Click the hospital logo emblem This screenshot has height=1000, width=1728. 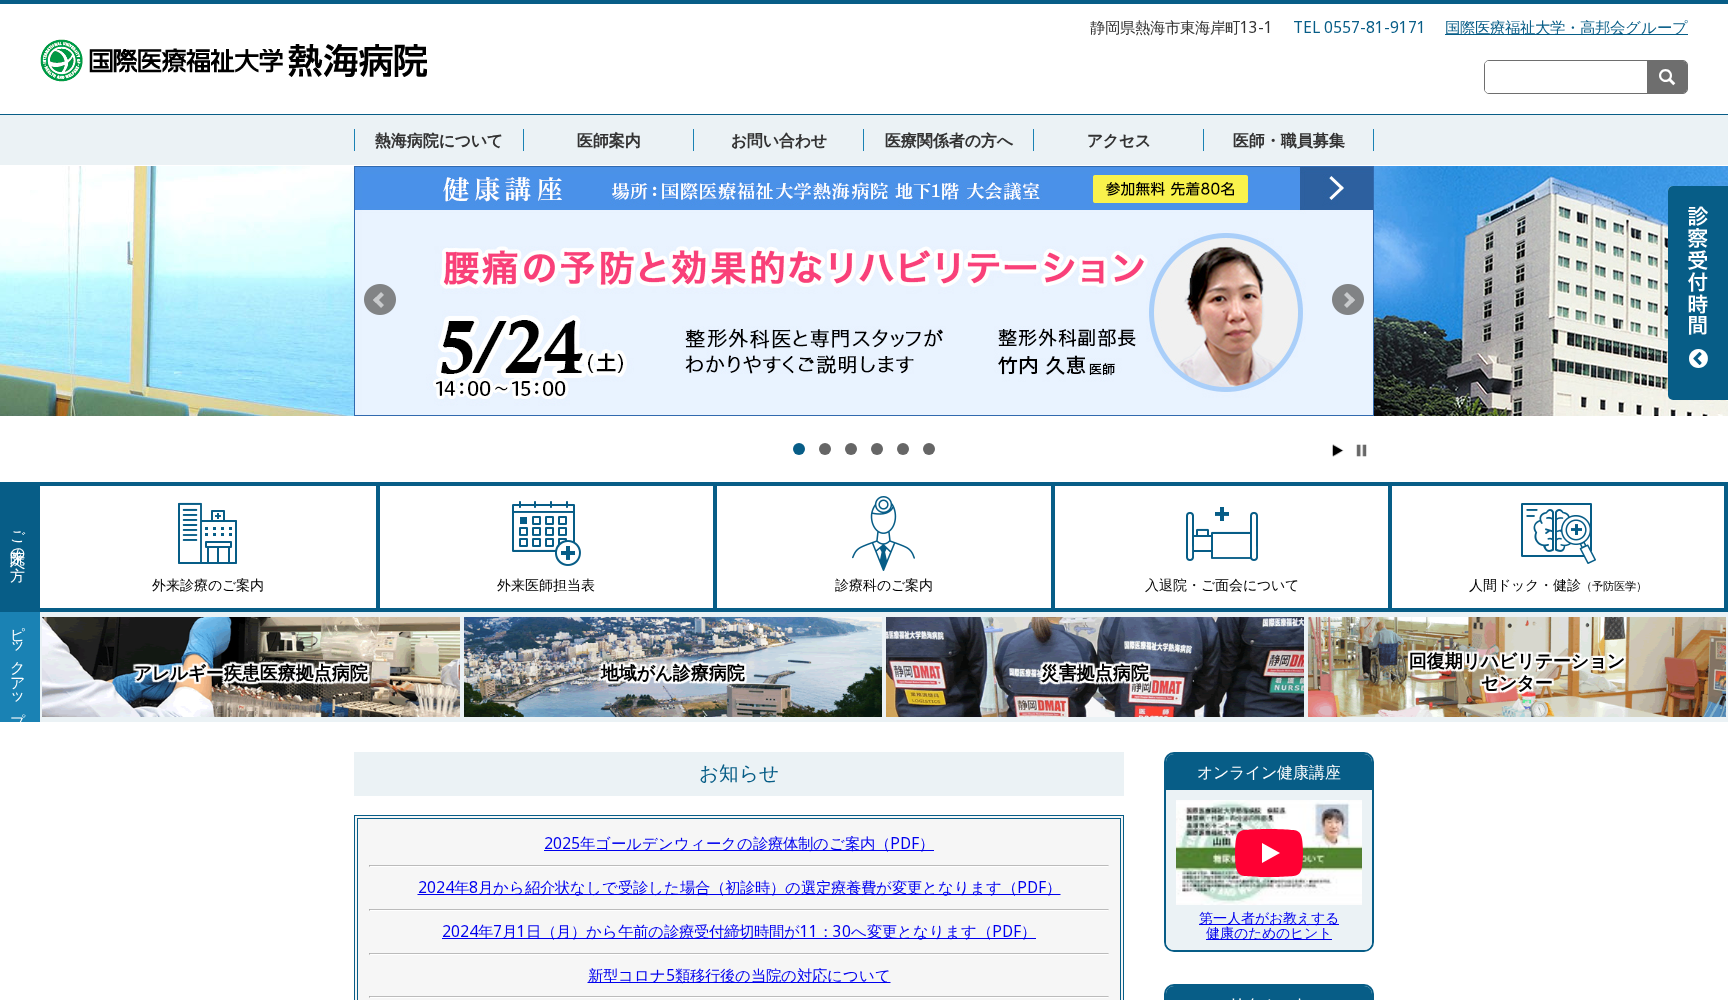pyautogui.click(x=60, y=60)
